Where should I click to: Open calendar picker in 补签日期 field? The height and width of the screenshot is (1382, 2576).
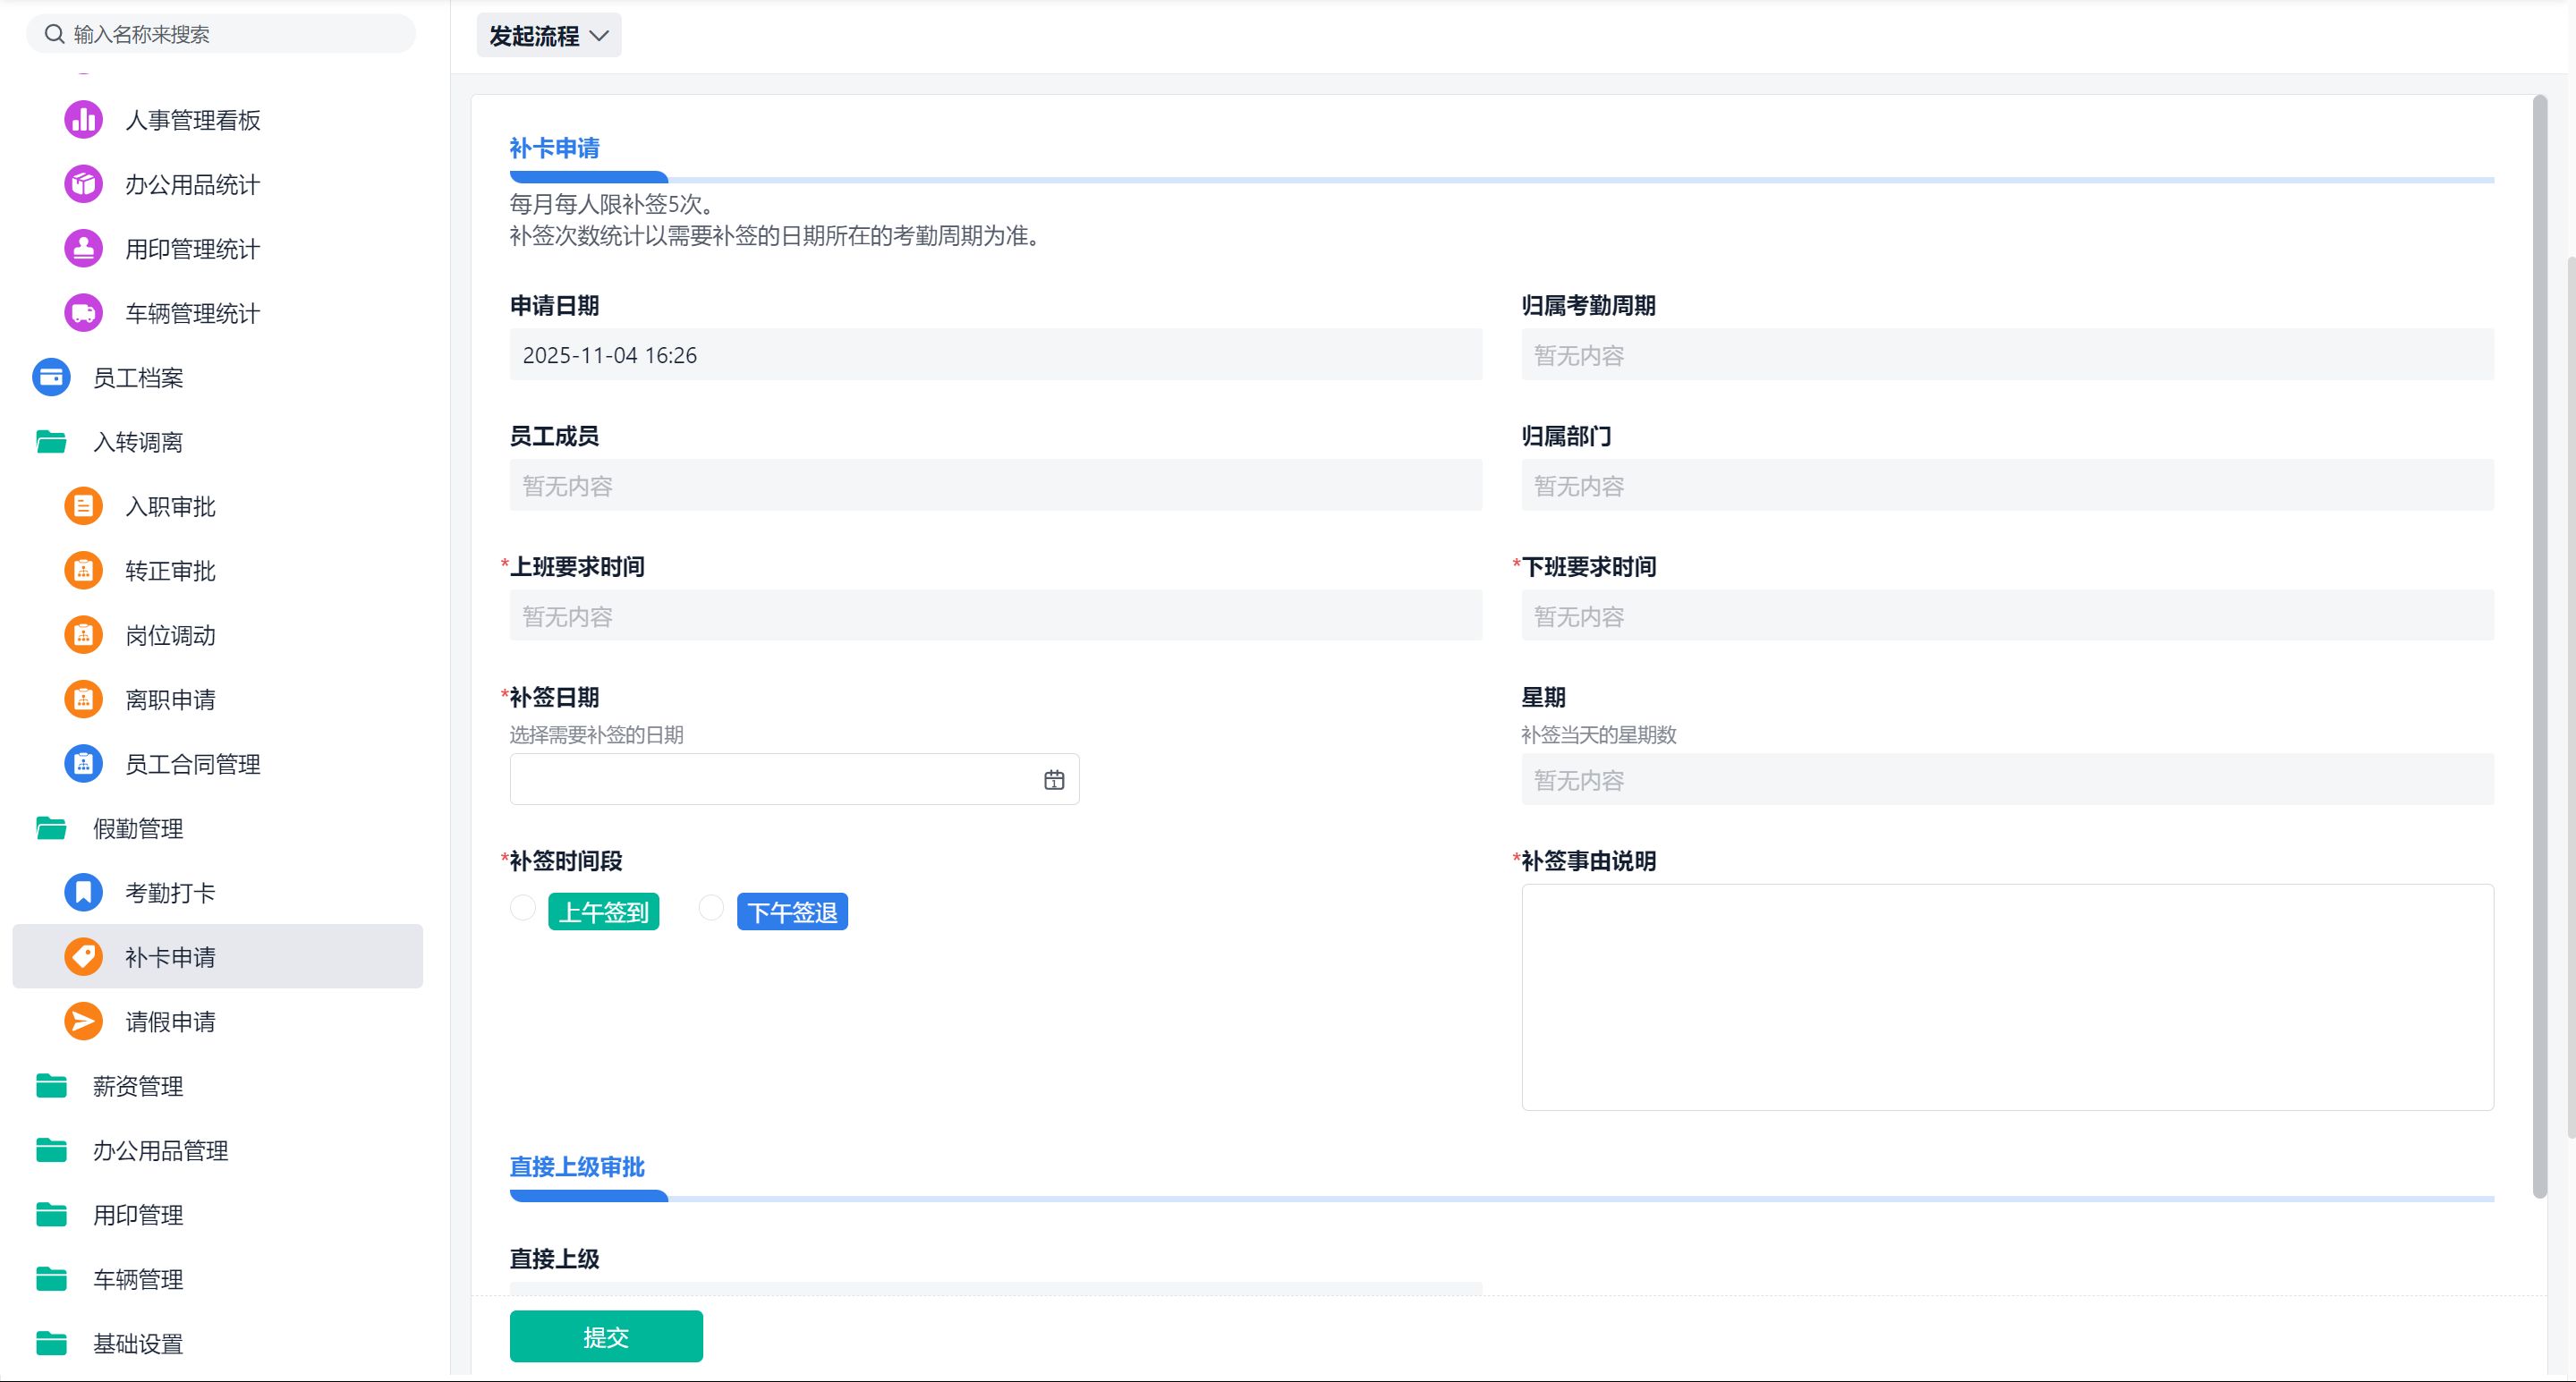pos(1054,780)
